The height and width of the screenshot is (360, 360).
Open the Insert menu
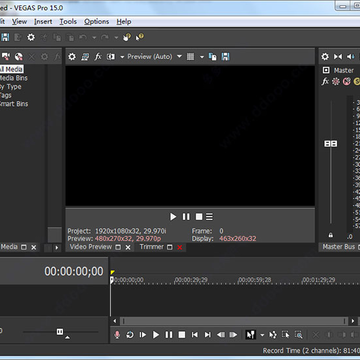click(x=43, y=22)
